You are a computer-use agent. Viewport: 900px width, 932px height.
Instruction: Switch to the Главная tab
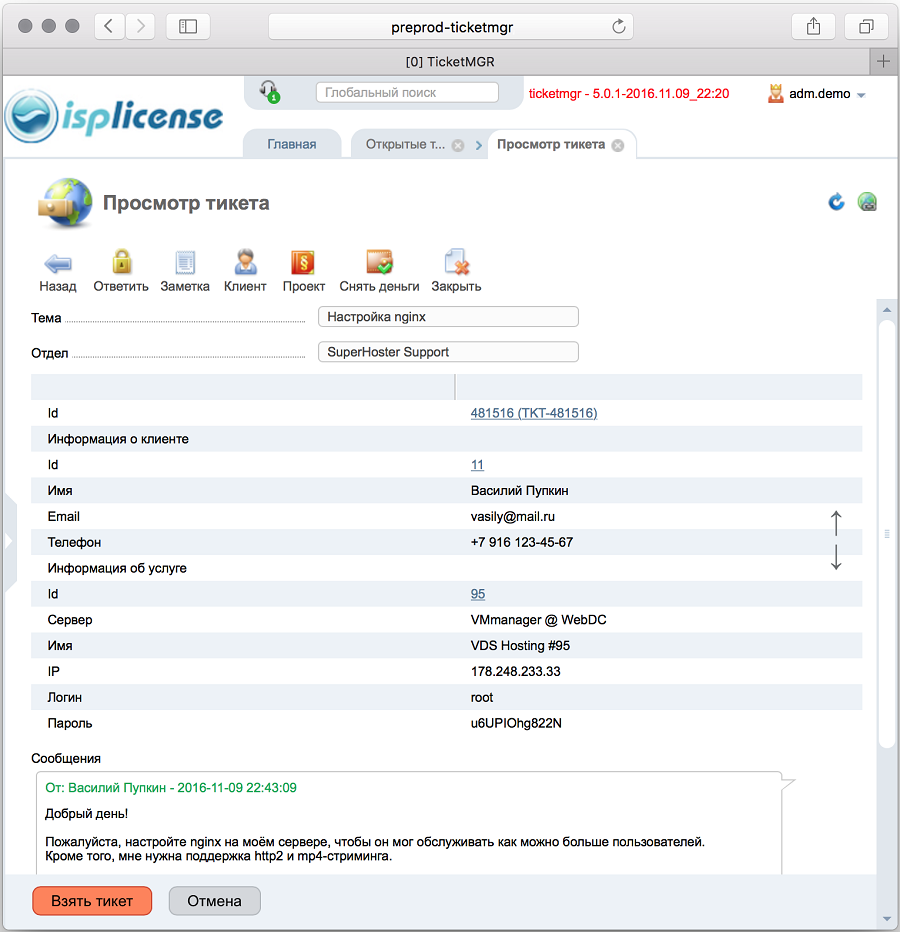pos(292,143)
